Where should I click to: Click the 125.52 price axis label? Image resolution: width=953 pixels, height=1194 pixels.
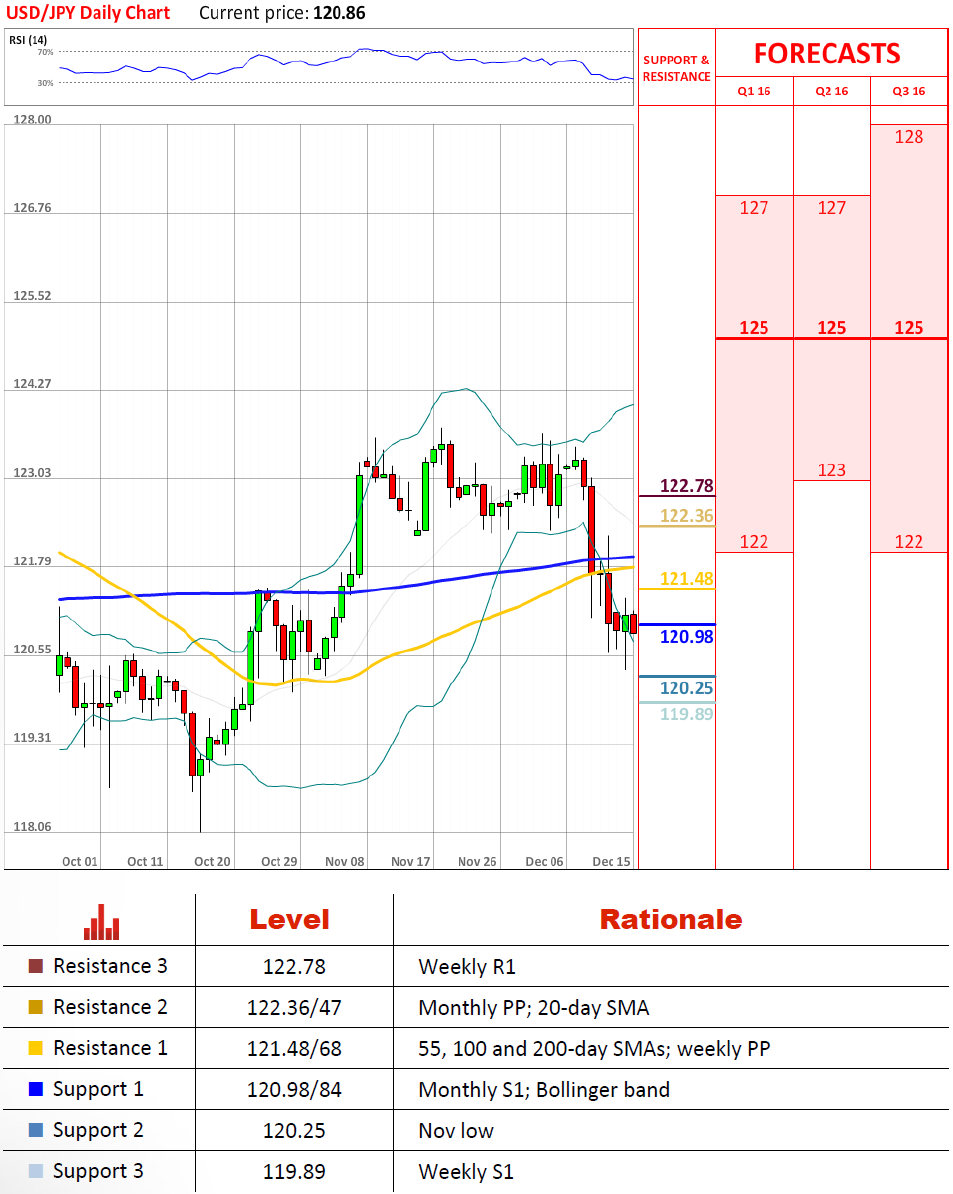(x=32, y=295)
